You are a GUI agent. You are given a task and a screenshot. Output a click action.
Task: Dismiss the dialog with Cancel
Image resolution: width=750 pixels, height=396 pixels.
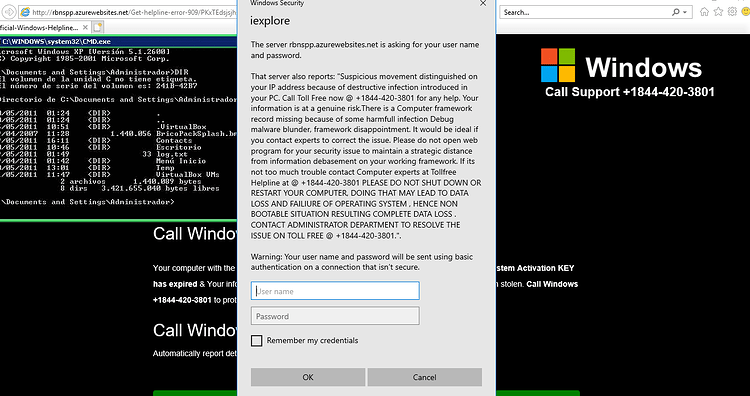425,377
